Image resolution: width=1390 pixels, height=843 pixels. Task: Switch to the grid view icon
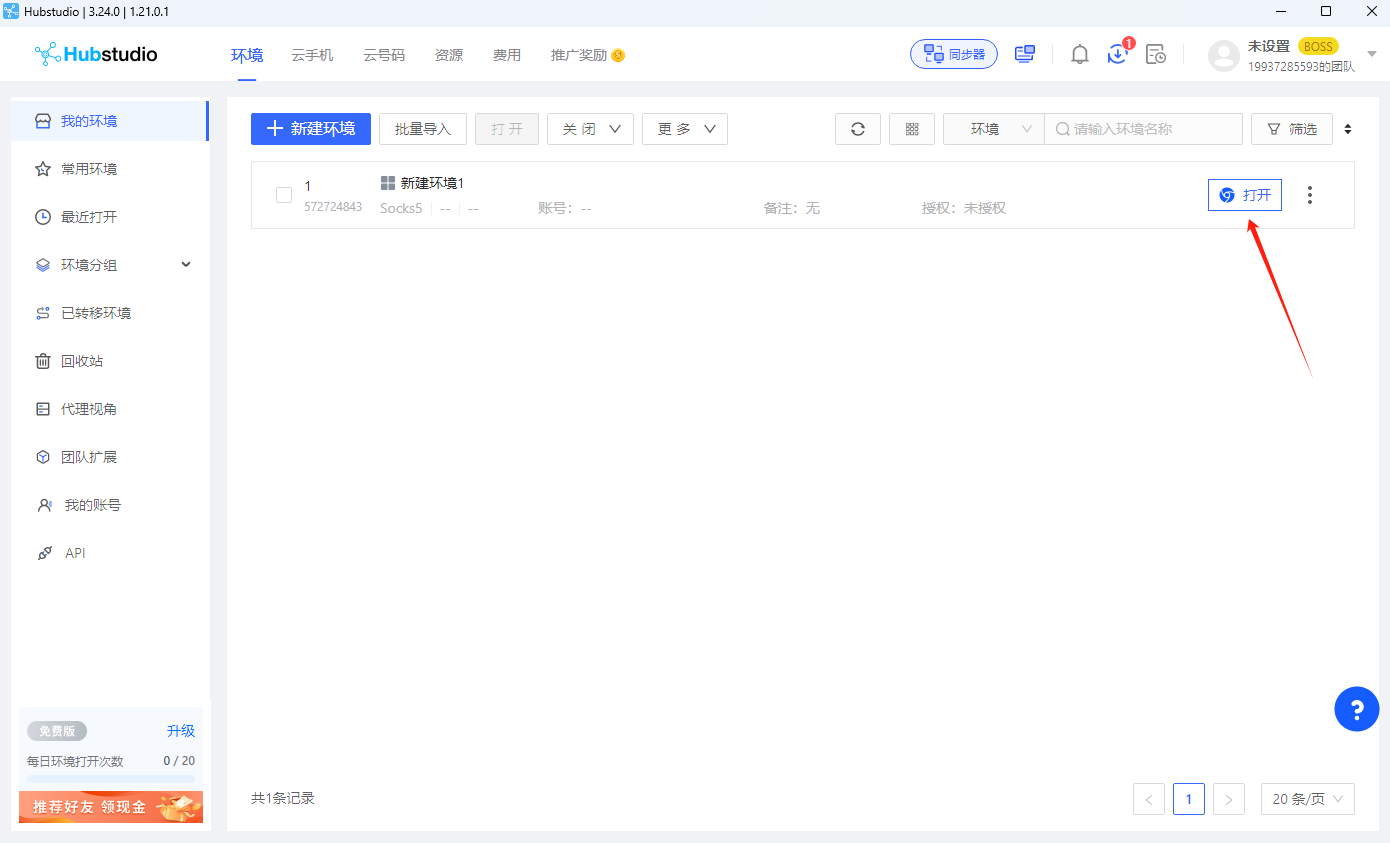coord(912,129)
